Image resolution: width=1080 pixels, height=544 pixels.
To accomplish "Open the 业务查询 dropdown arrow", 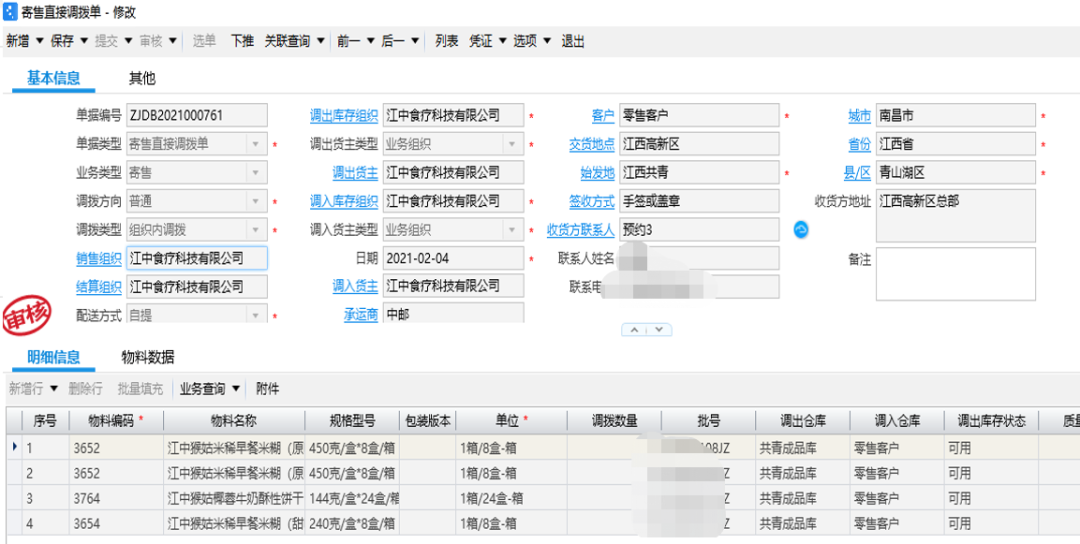I will tap(236, 389).
